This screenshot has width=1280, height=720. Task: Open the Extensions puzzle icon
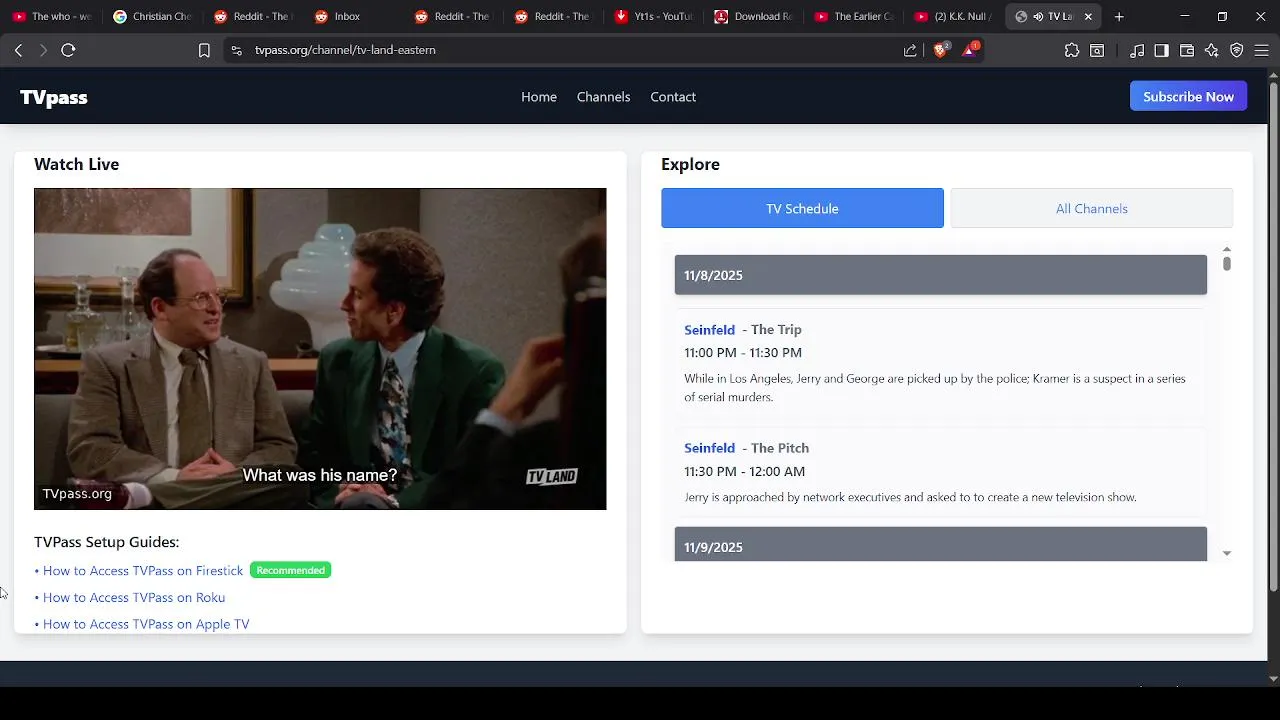click(x=1072, y=50)
